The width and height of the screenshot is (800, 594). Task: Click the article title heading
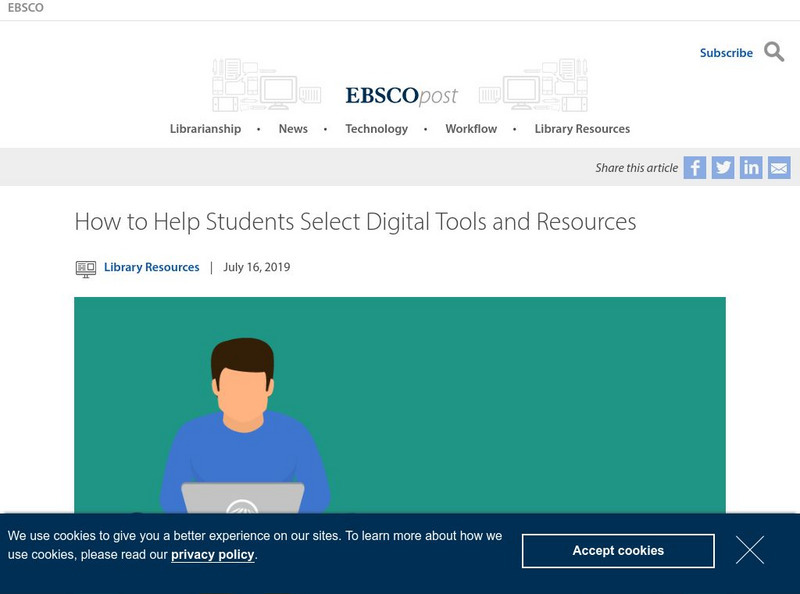coord(355,222)
